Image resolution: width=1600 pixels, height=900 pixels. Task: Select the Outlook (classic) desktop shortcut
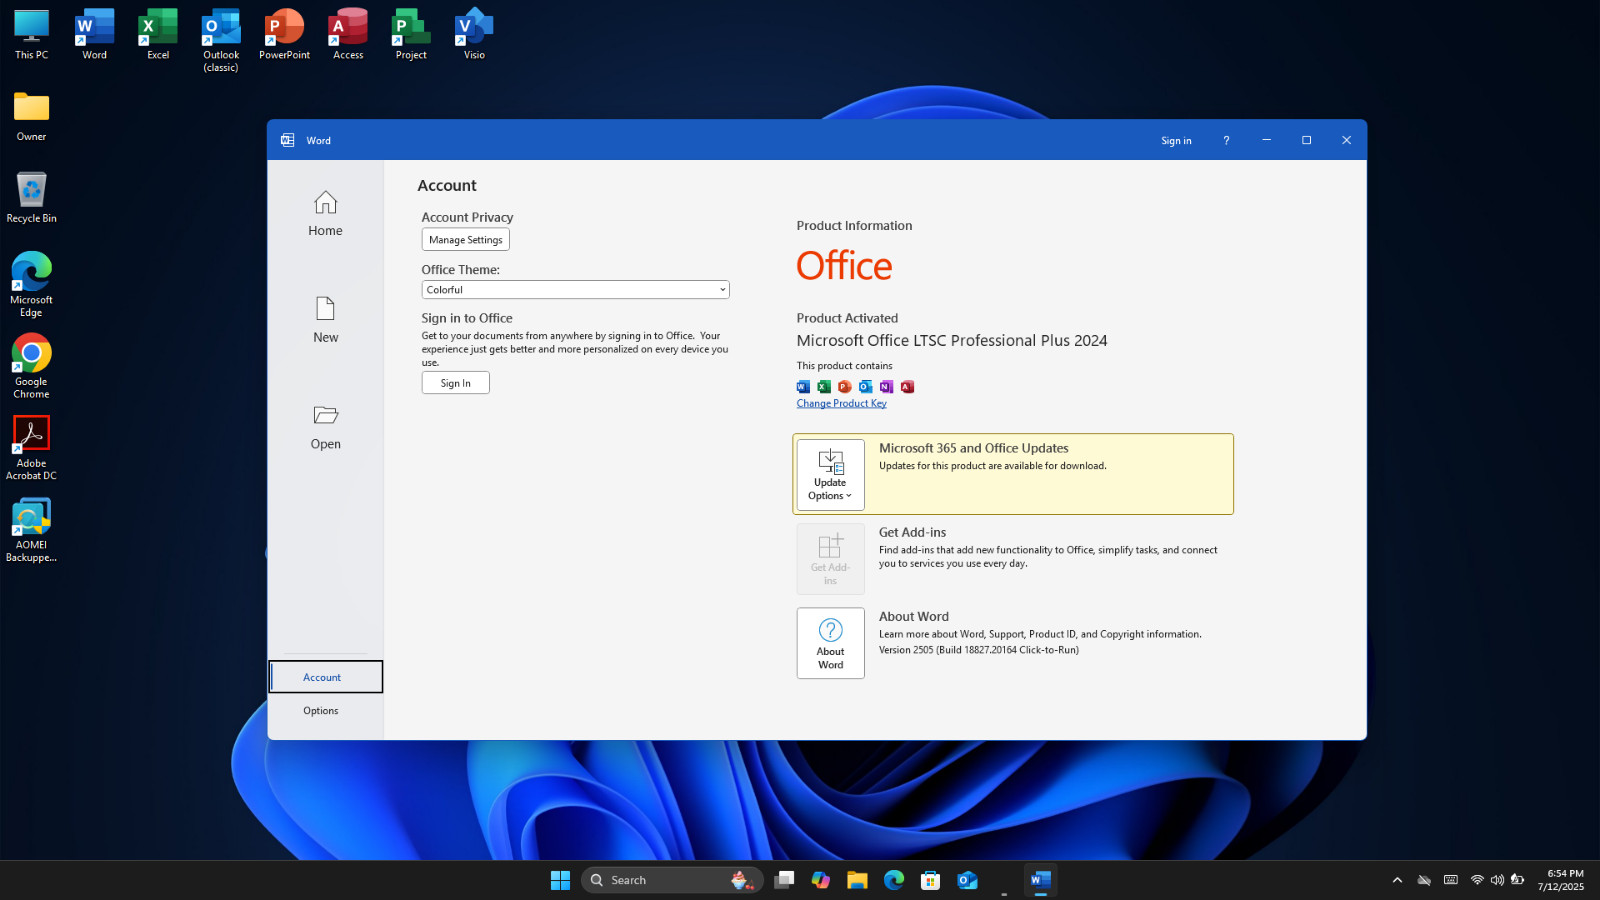(221, 41)
